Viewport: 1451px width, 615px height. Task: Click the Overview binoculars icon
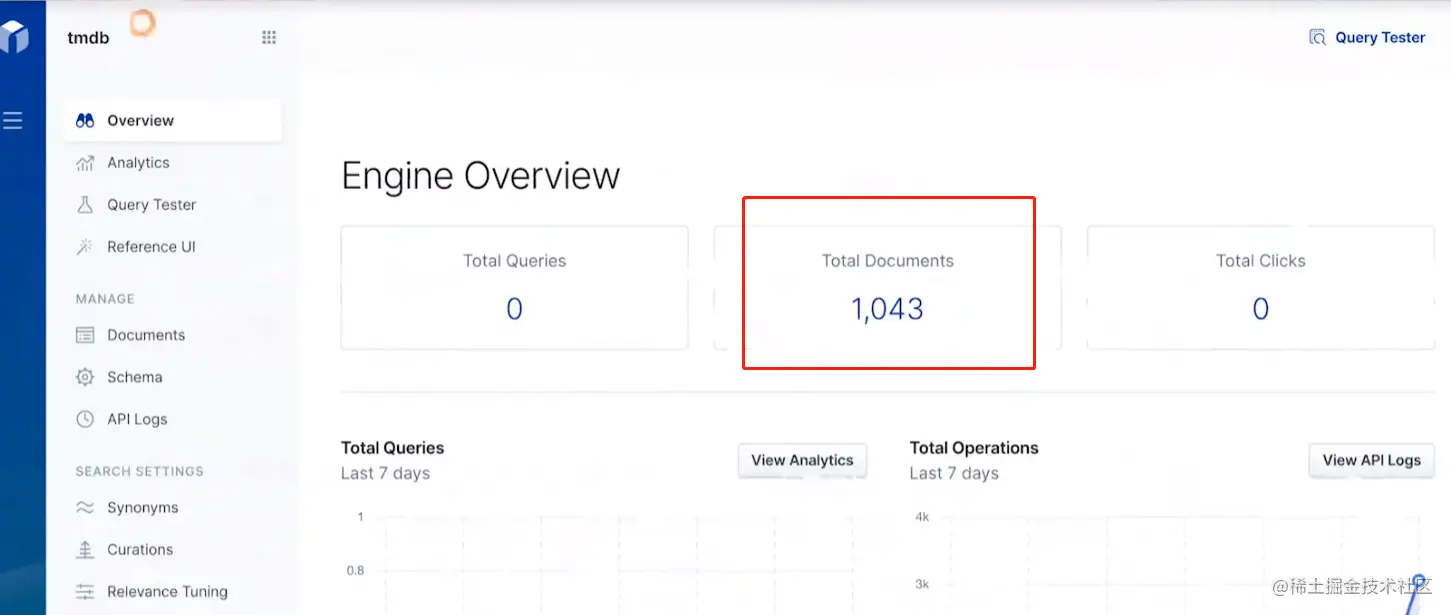tap(85, 121)
